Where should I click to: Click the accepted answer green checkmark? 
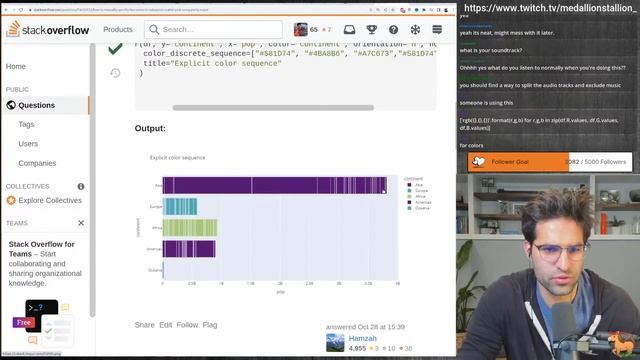click(116, 49)
